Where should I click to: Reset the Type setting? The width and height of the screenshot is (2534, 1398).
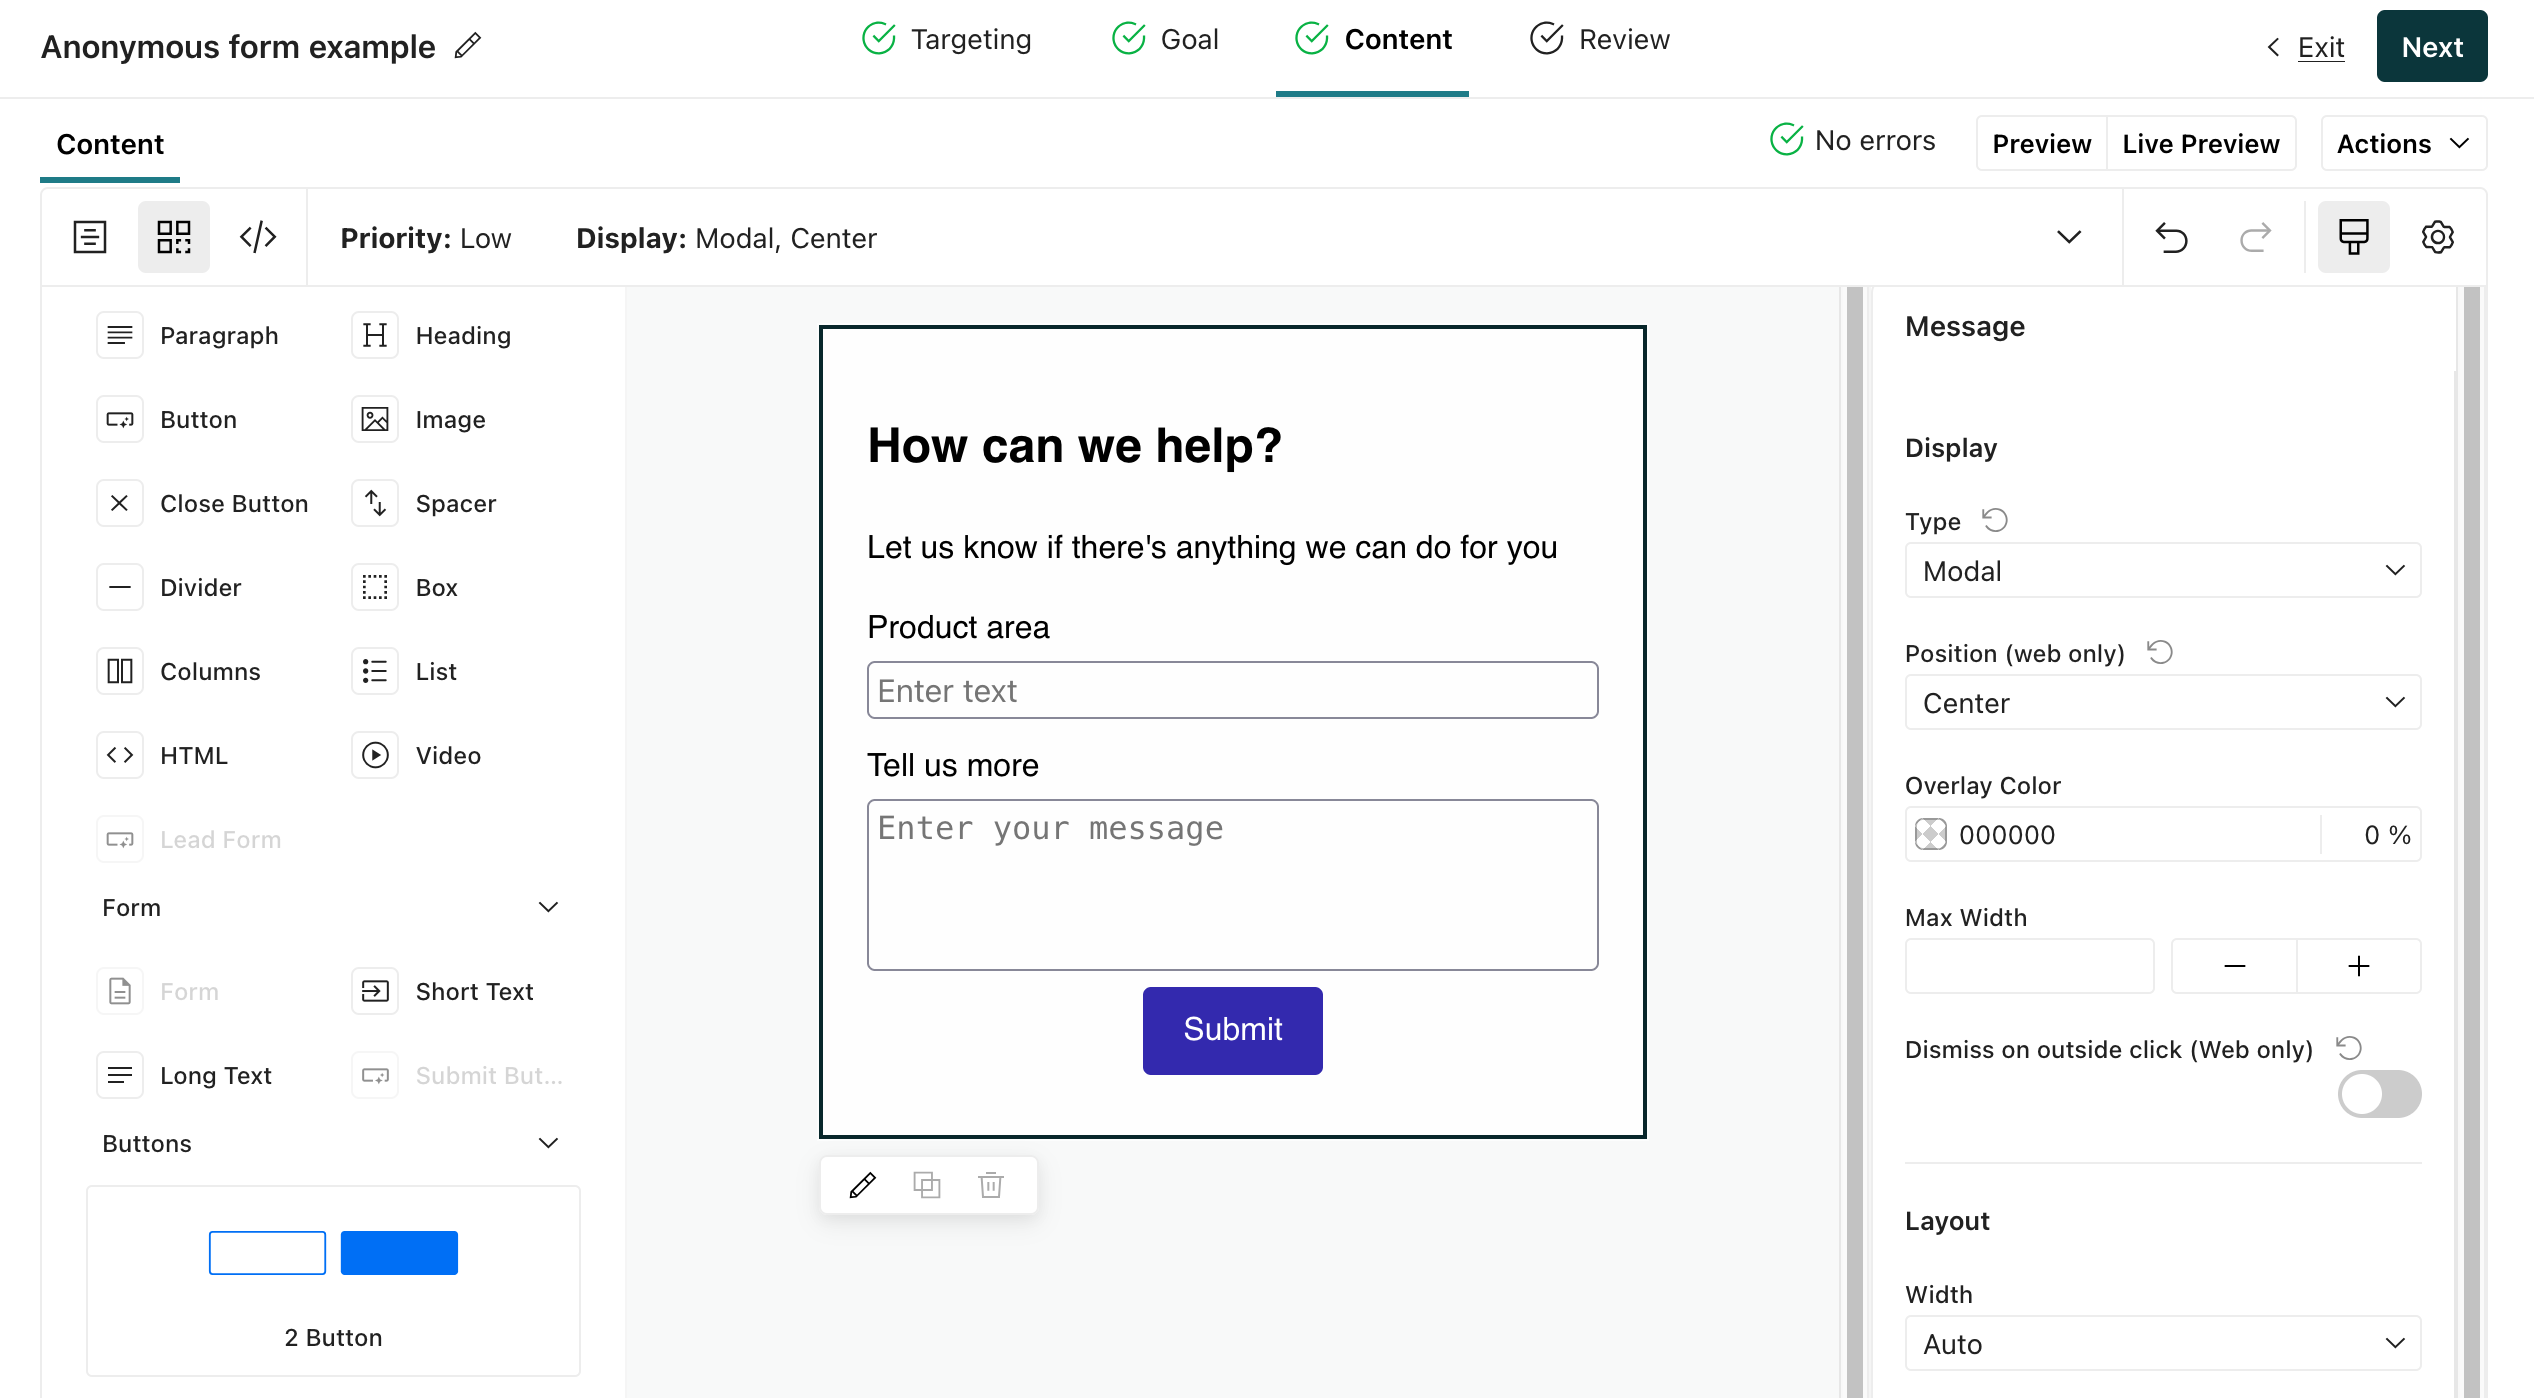pos(1995,520)
